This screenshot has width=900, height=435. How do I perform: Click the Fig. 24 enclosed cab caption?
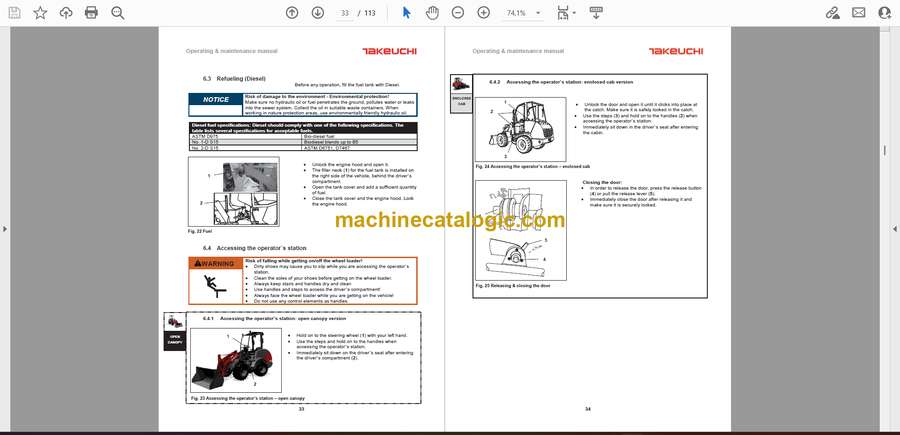point(533,166)
